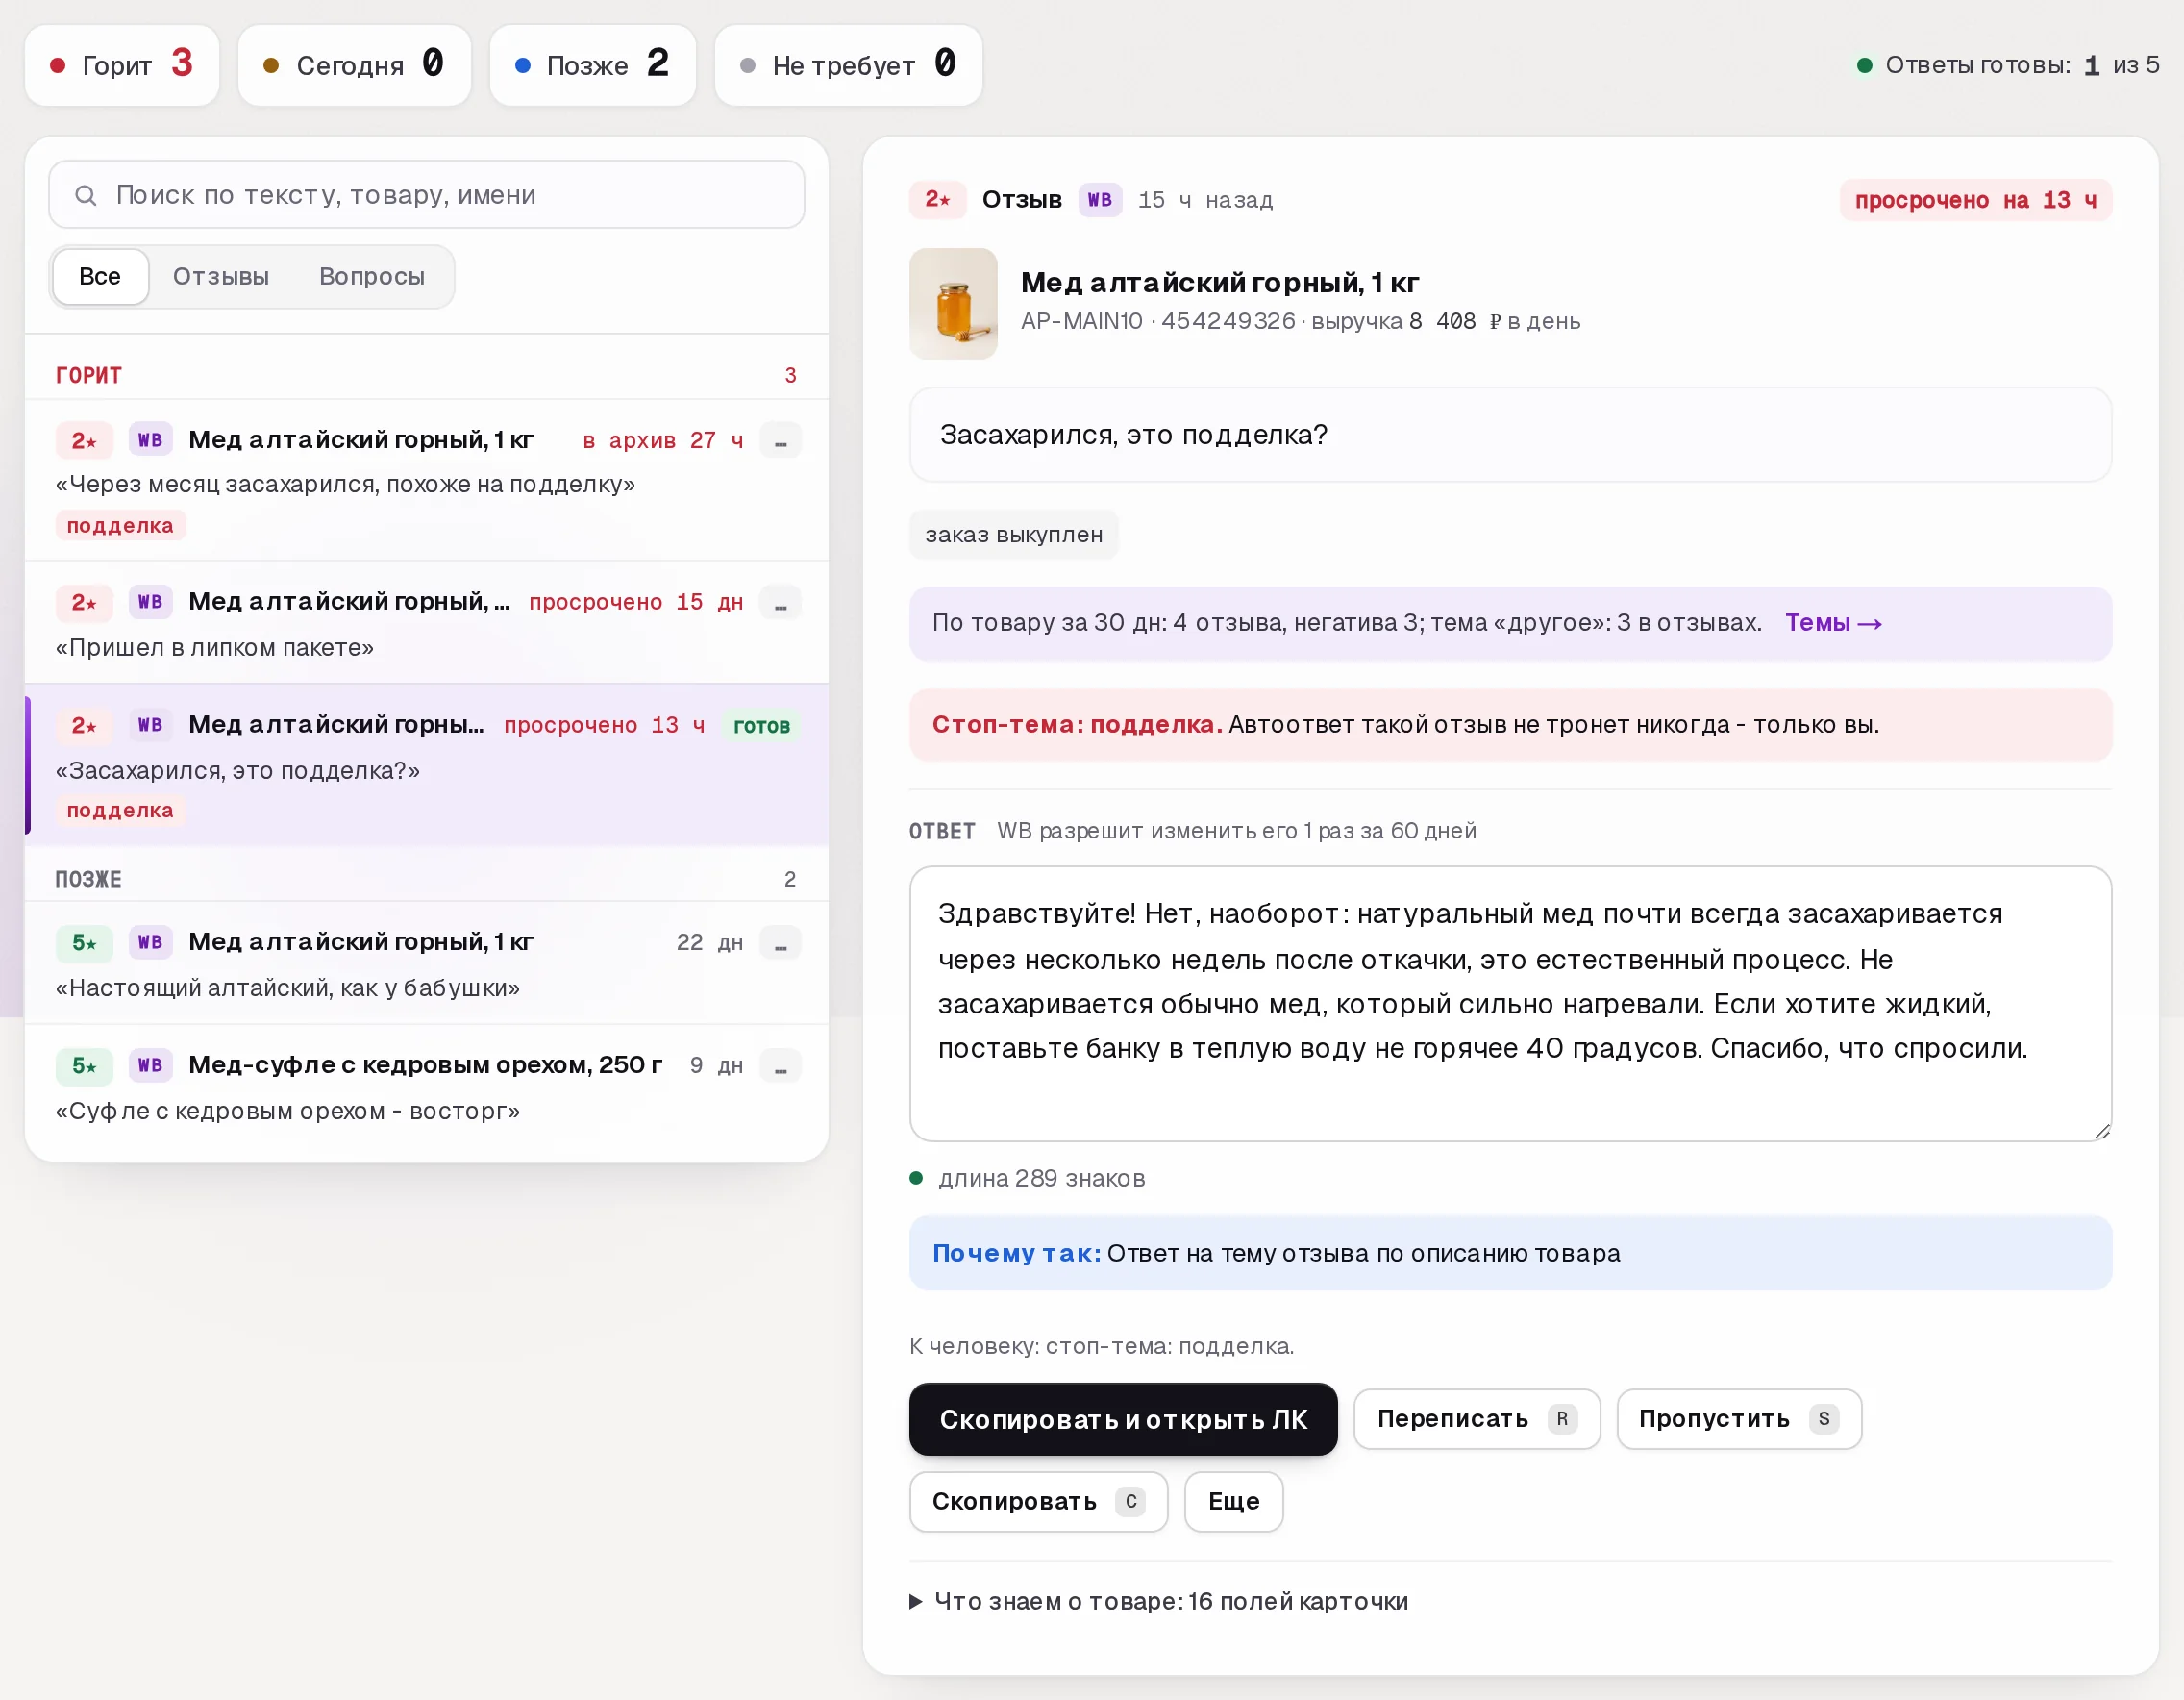Click 5★ badge on «Настоящий алтайский» row
The height and width of the screenshot is (1700, 2184).
84,942
